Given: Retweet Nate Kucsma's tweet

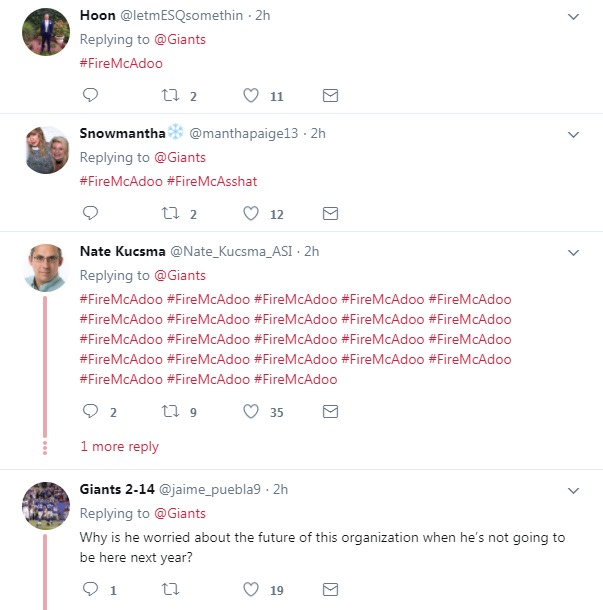Looking at the screenshot, I should click(170, 411).
